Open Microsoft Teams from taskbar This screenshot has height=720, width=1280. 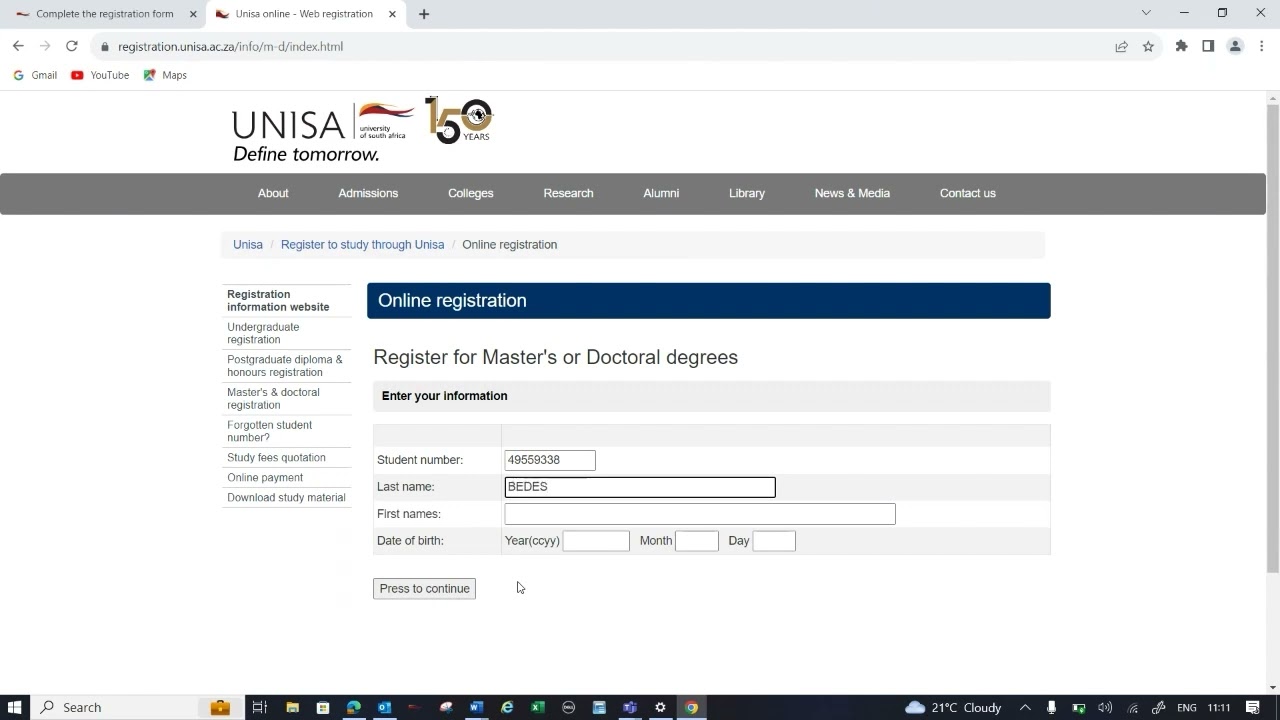coord(630,707)
